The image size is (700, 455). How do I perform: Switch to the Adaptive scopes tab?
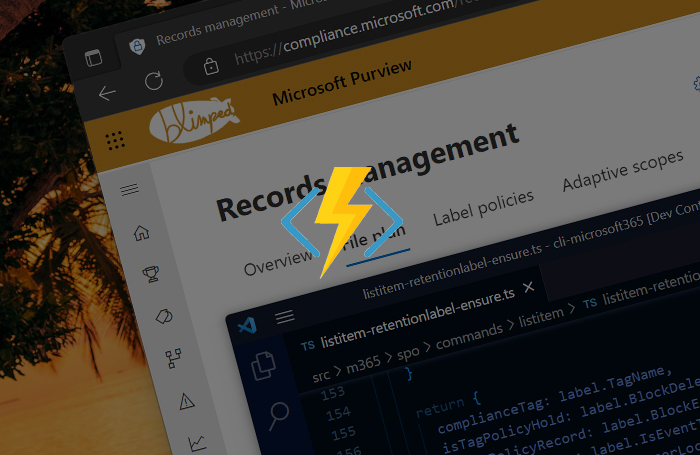pyautogui.click(x=623, y=170)
